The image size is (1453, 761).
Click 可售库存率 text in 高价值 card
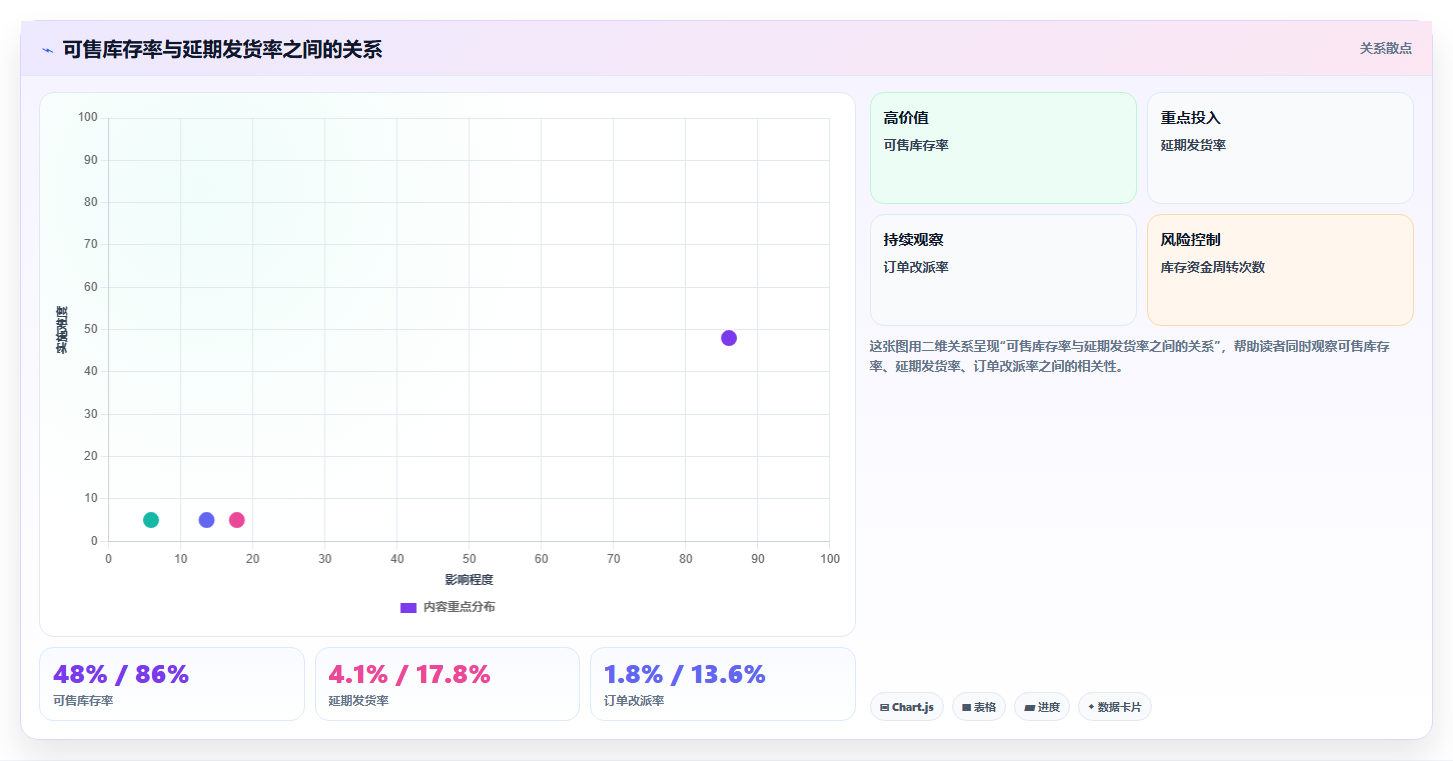tap(916, 145)
